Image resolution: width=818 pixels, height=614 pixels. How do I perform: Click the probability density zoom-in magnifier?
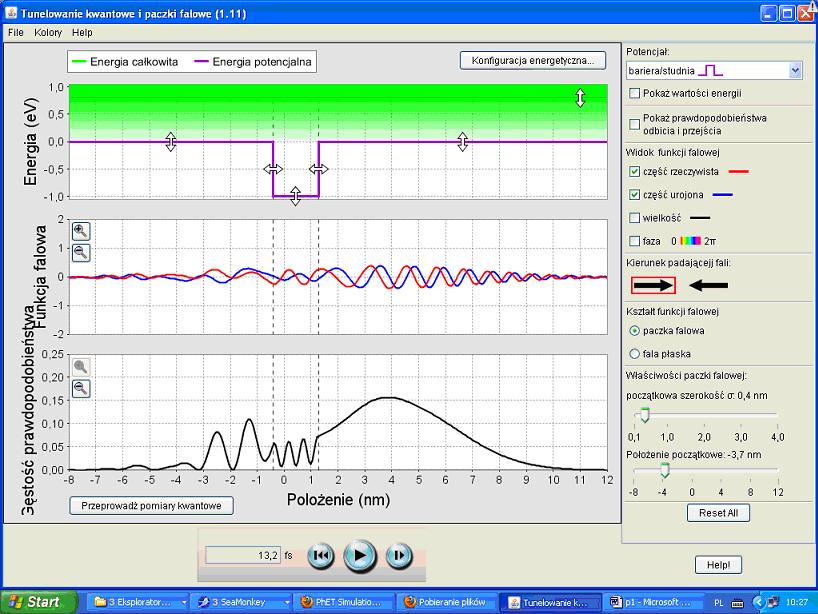(81, 367)
